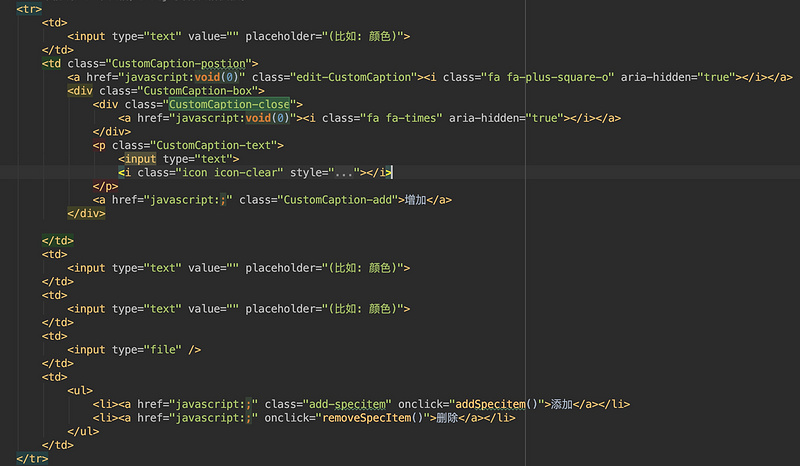The height and width of the screenshot is (466, 800).
Task: Click the 增加 link text
Action: click(415, 200)
